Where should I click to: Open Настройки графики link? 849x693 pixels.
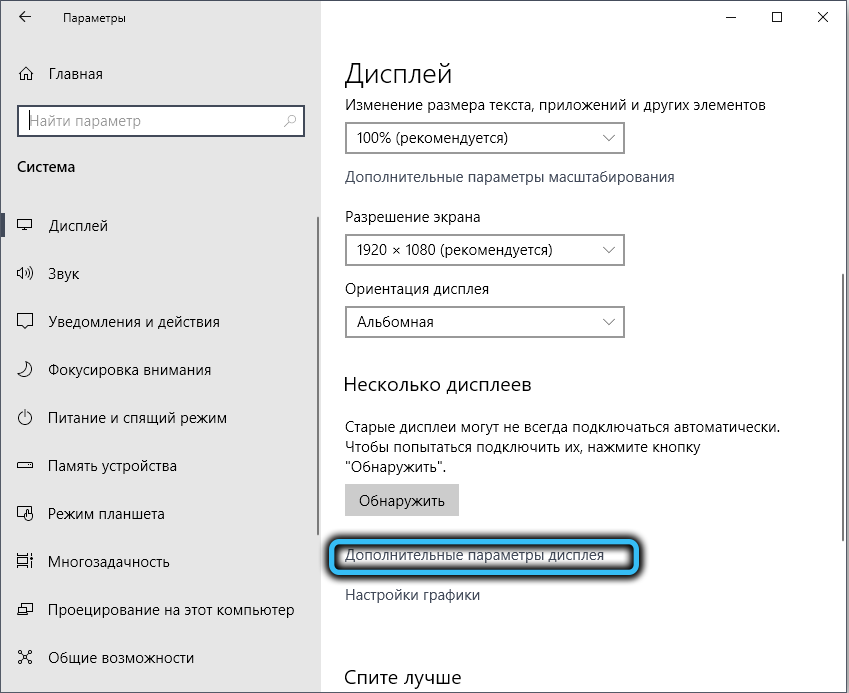pos(412,595)
